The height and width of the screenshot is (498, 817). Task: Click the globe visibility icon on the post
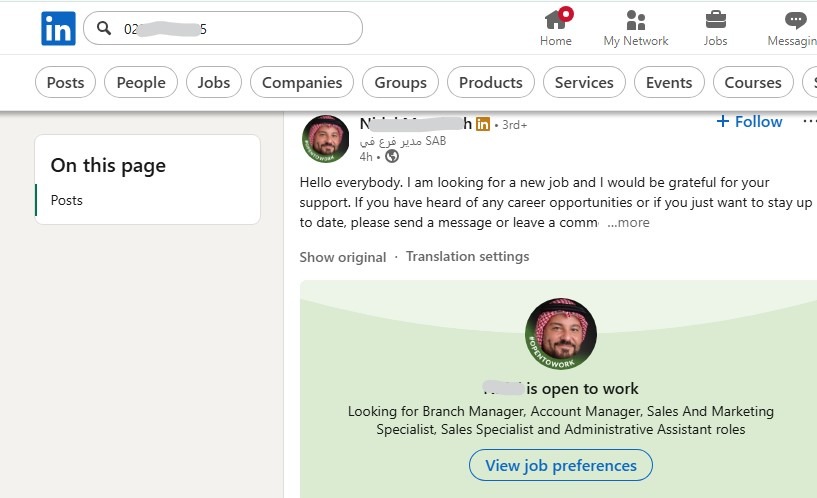pos(391,156)
